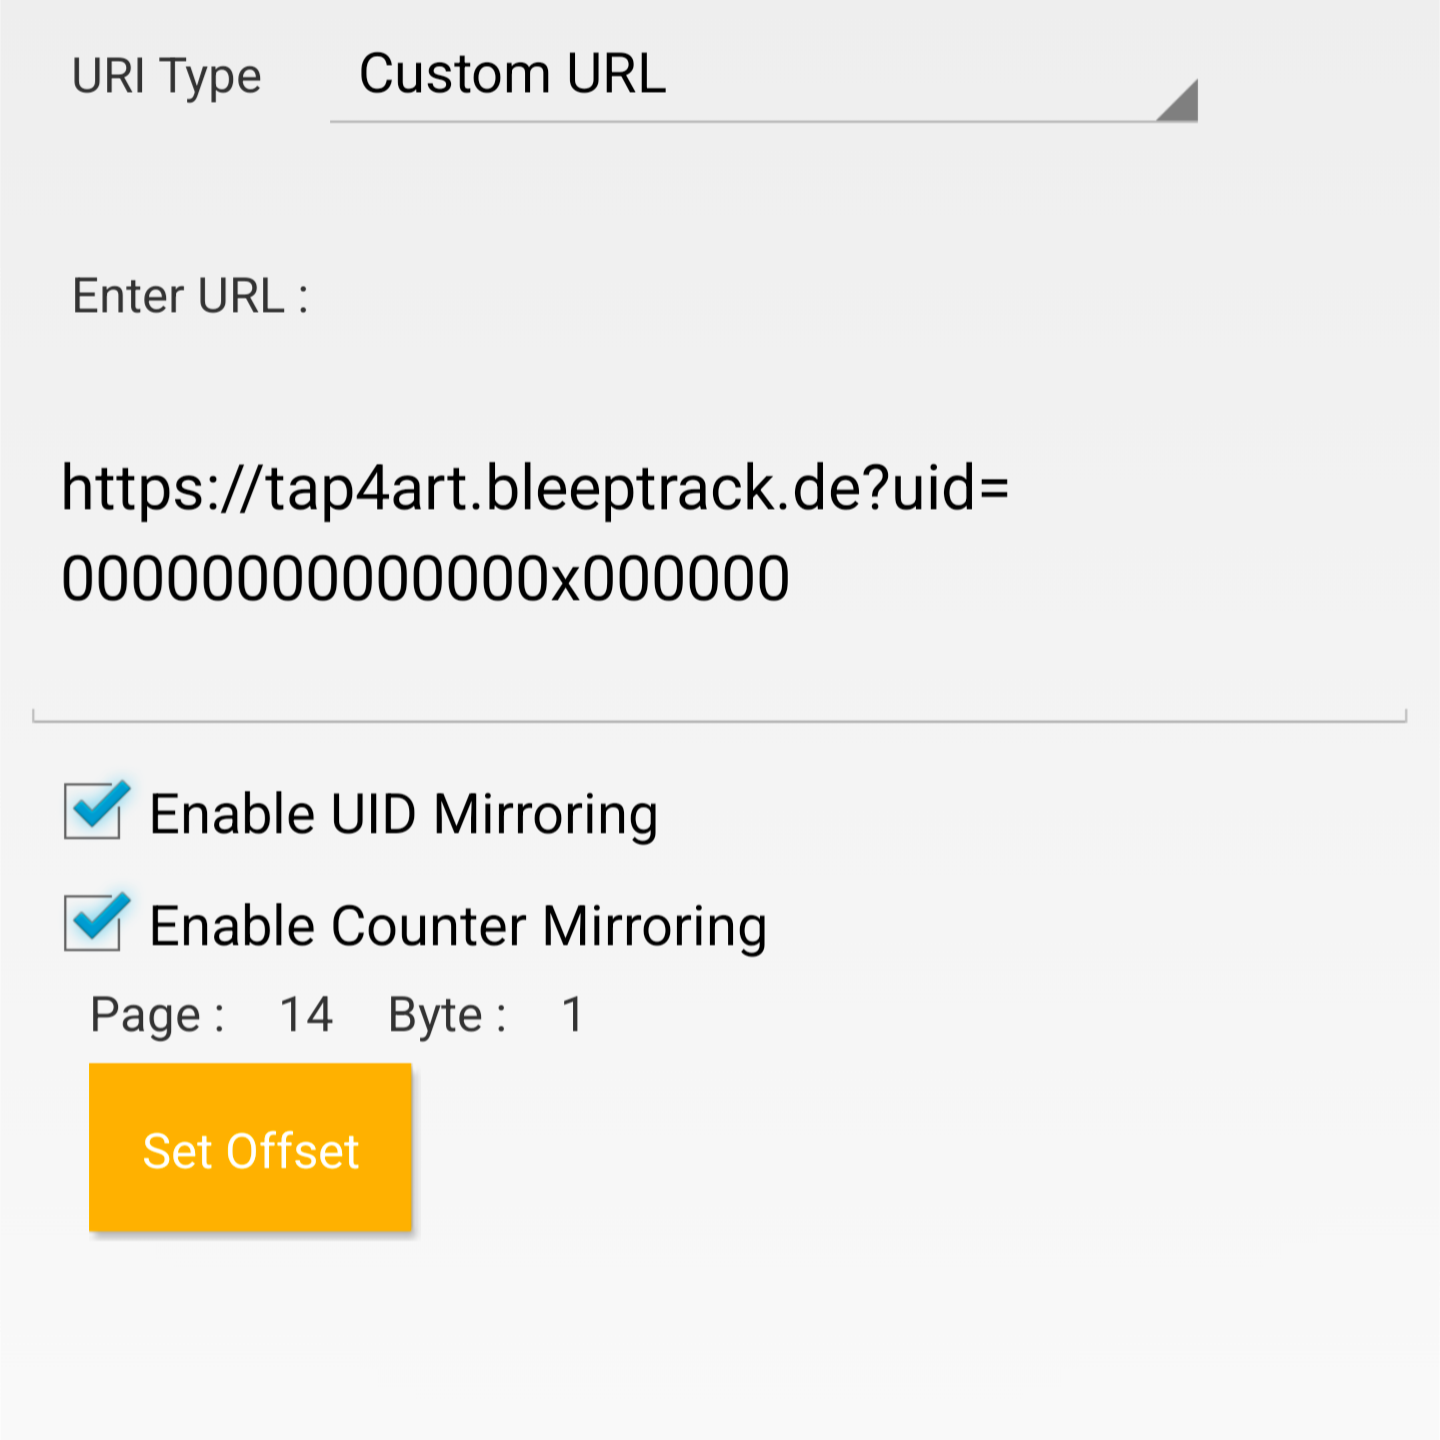Click the "uid=" part of the URL
Screen dimensions: 1440x1440
950,489
